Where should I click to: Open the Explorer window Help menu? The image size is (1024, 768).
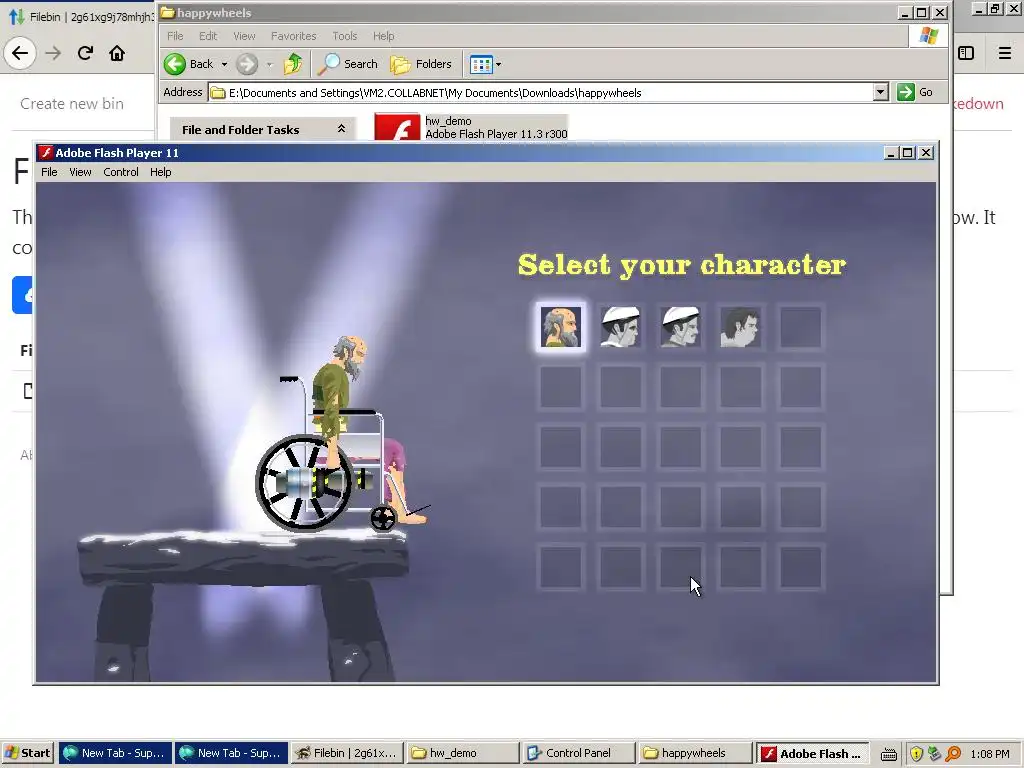pyautogui.click(x=383, y=36)
